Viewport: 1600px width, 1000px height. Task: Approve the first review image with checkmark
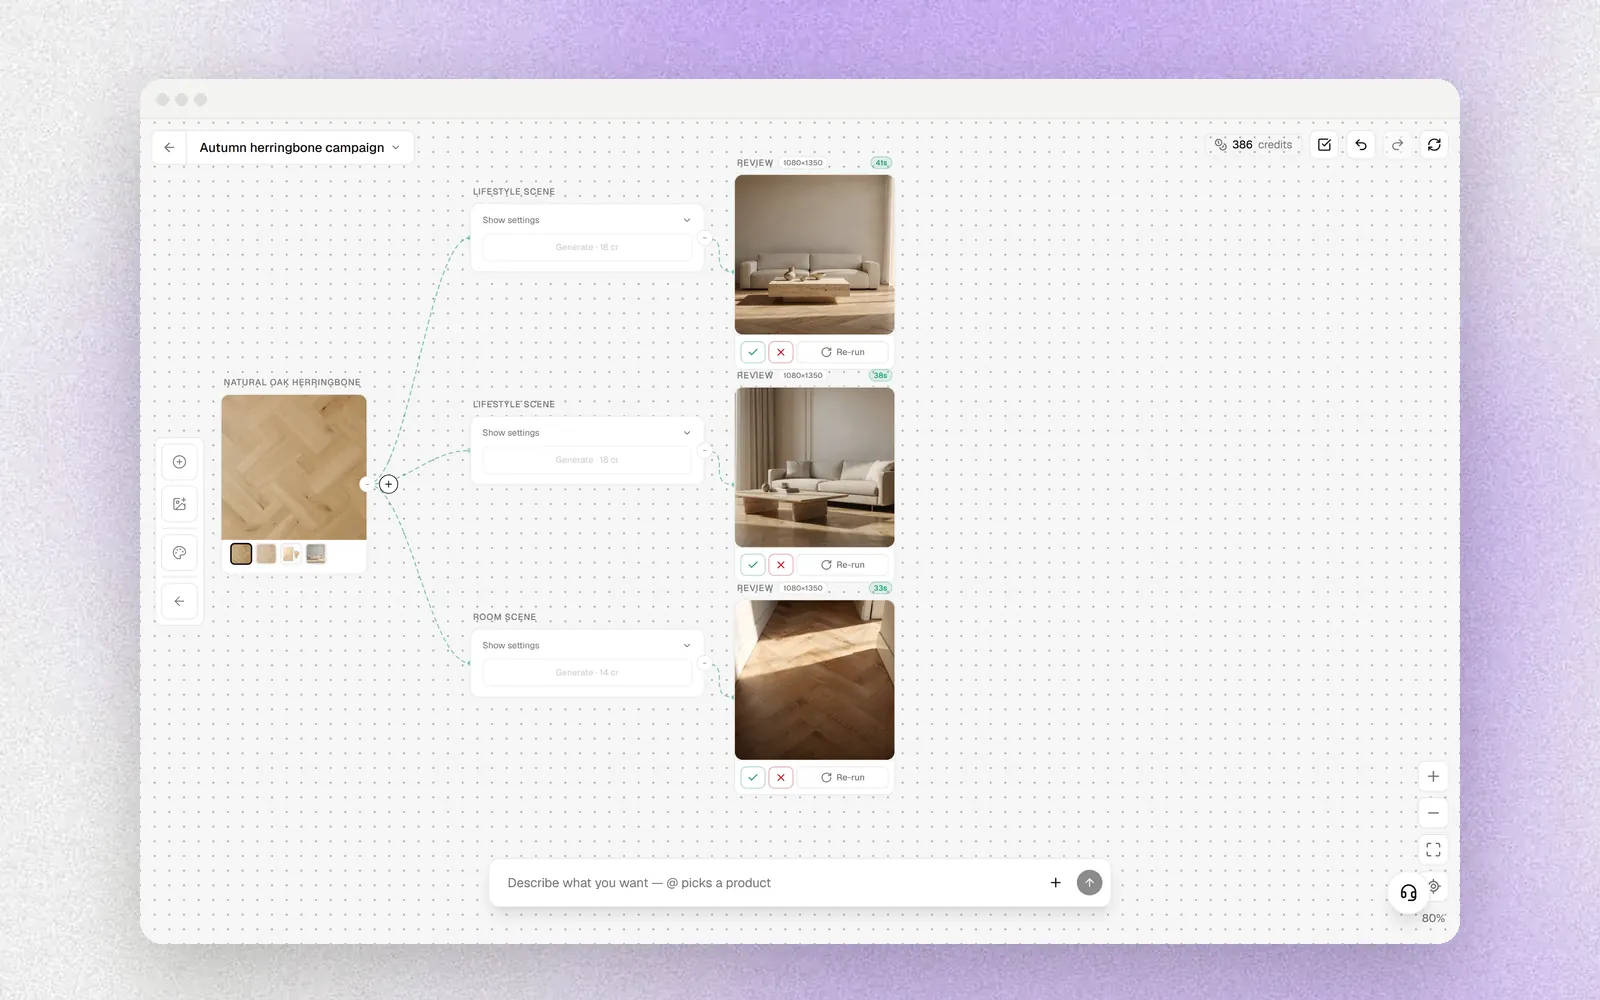[x=753, y=352]
